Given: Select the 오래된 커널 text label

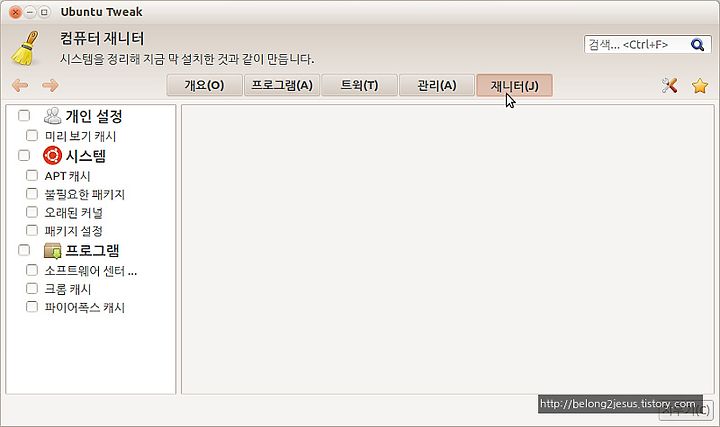Looking at the screenshot, I should pos(73,213).
